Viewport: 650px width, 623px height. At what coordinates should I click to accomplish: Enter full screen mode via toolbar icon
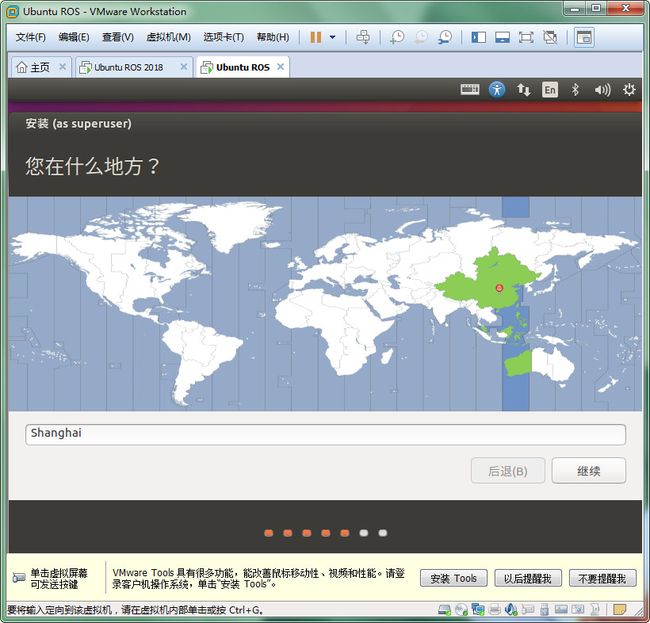coord(526,37)
